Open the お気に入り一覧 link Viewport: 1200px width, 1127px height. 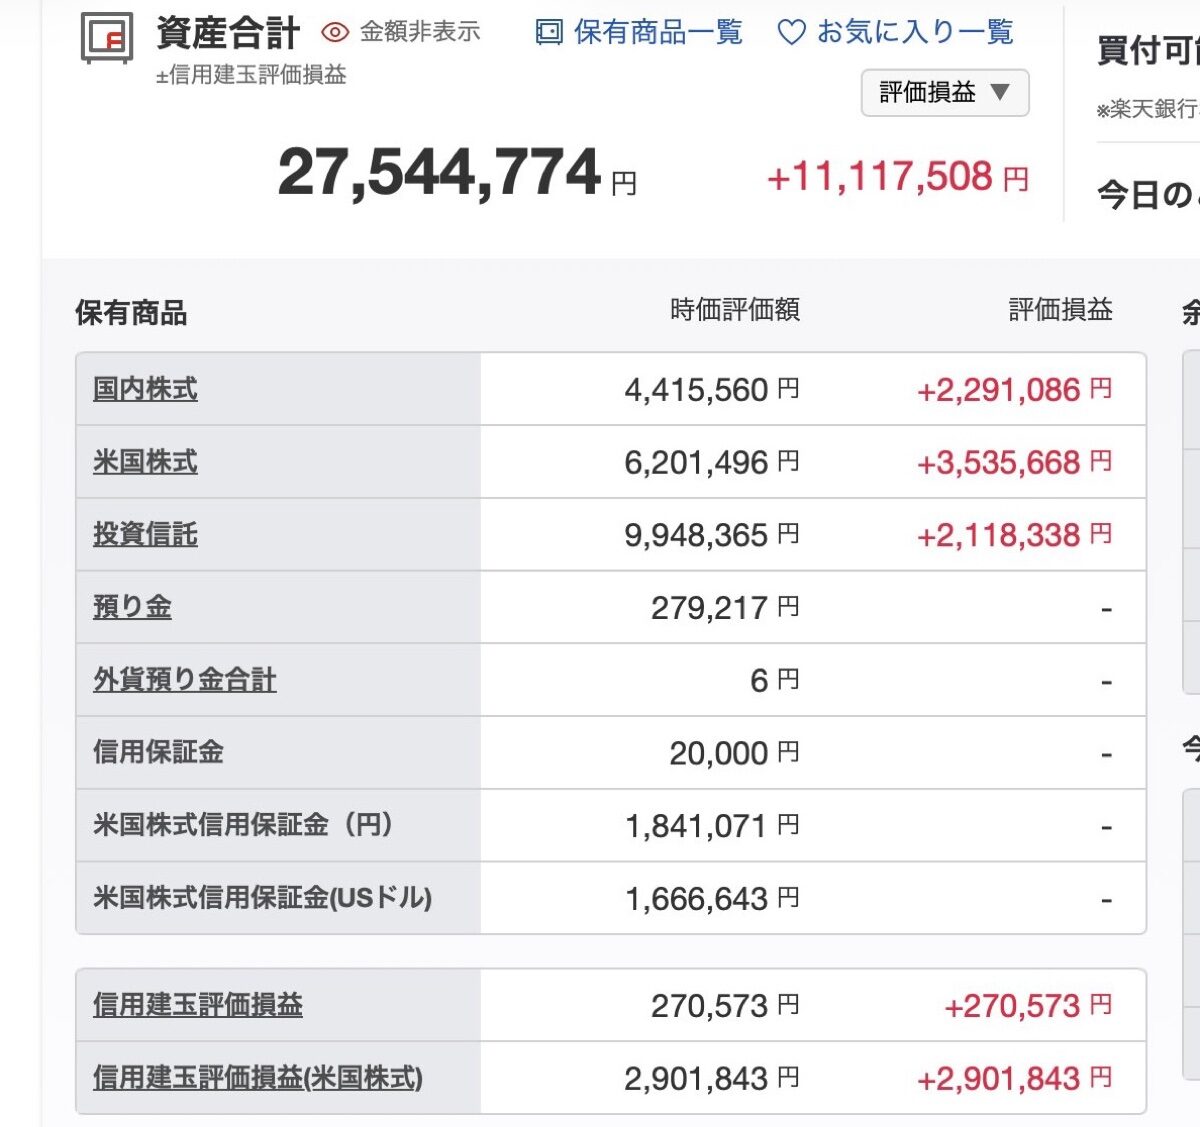tap(915, 33)
